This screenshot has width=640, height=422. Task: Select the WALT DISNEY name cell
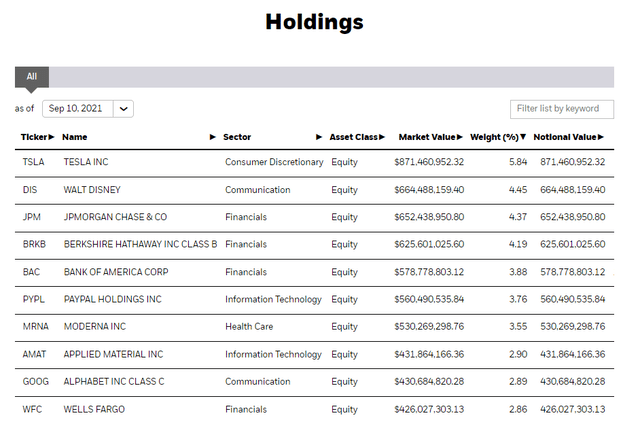pos(92,190)
